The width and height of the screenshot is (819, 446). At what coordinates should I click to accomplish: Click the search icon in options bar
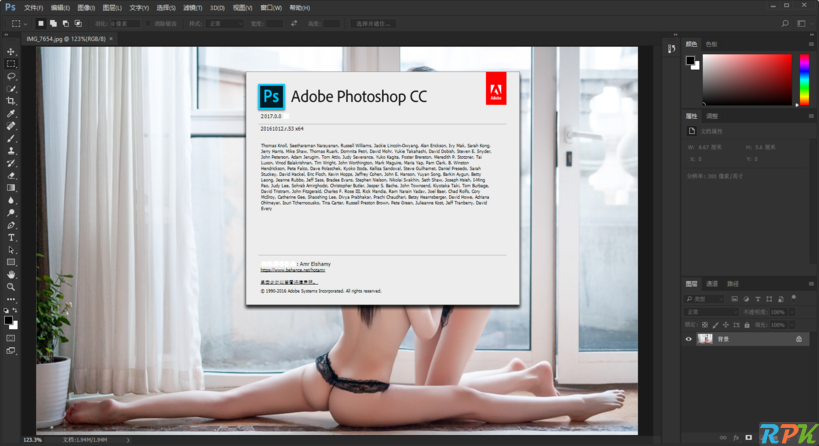pyautogui.click(x=785, y=24)
